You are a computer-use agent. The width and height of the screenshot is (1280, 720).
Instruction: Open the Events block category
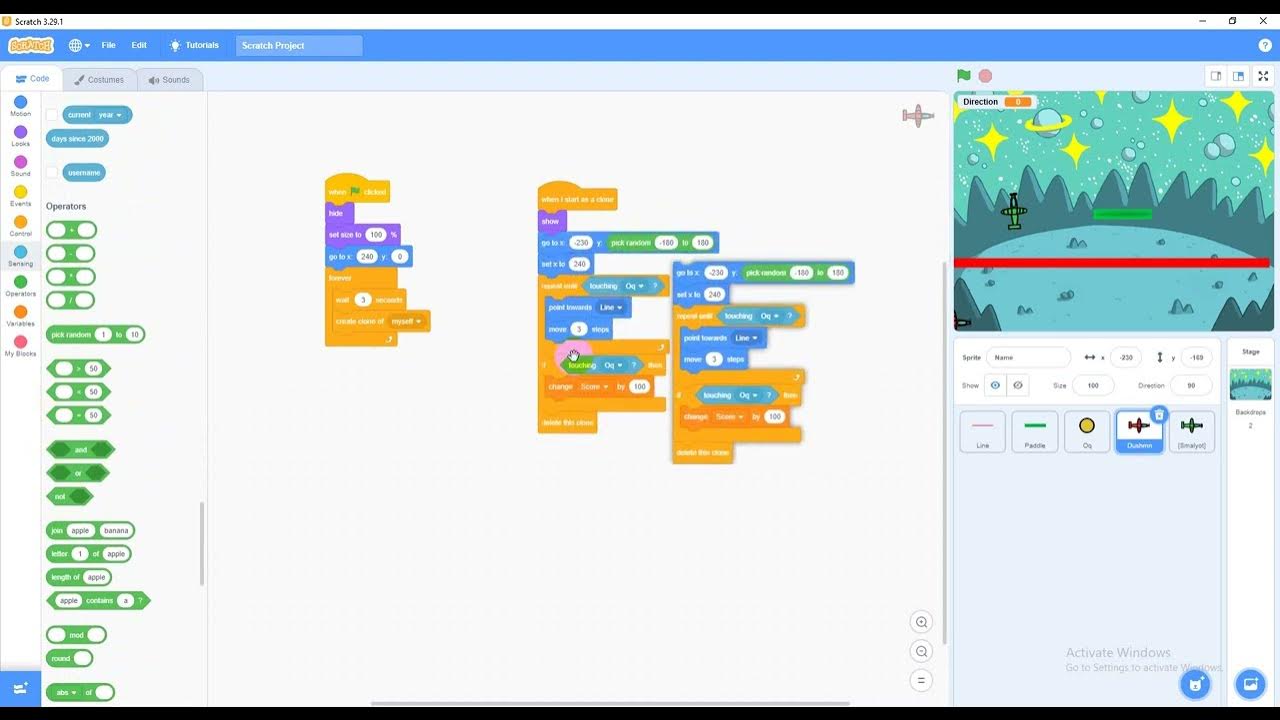coord(20,196)
